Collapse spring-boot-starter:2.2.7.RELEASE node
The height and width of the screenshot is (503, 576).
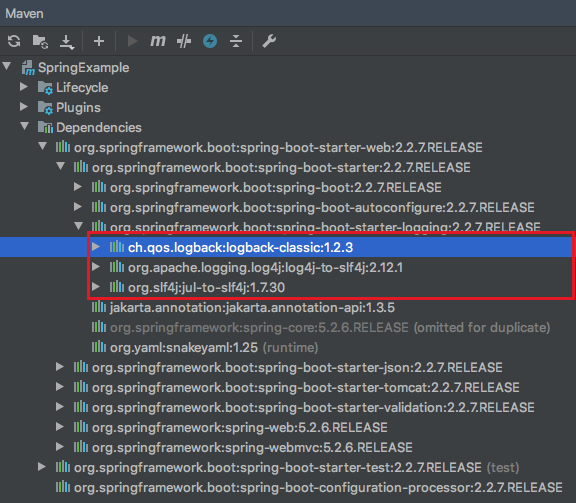pyautogui.click(x=61, y=166)
